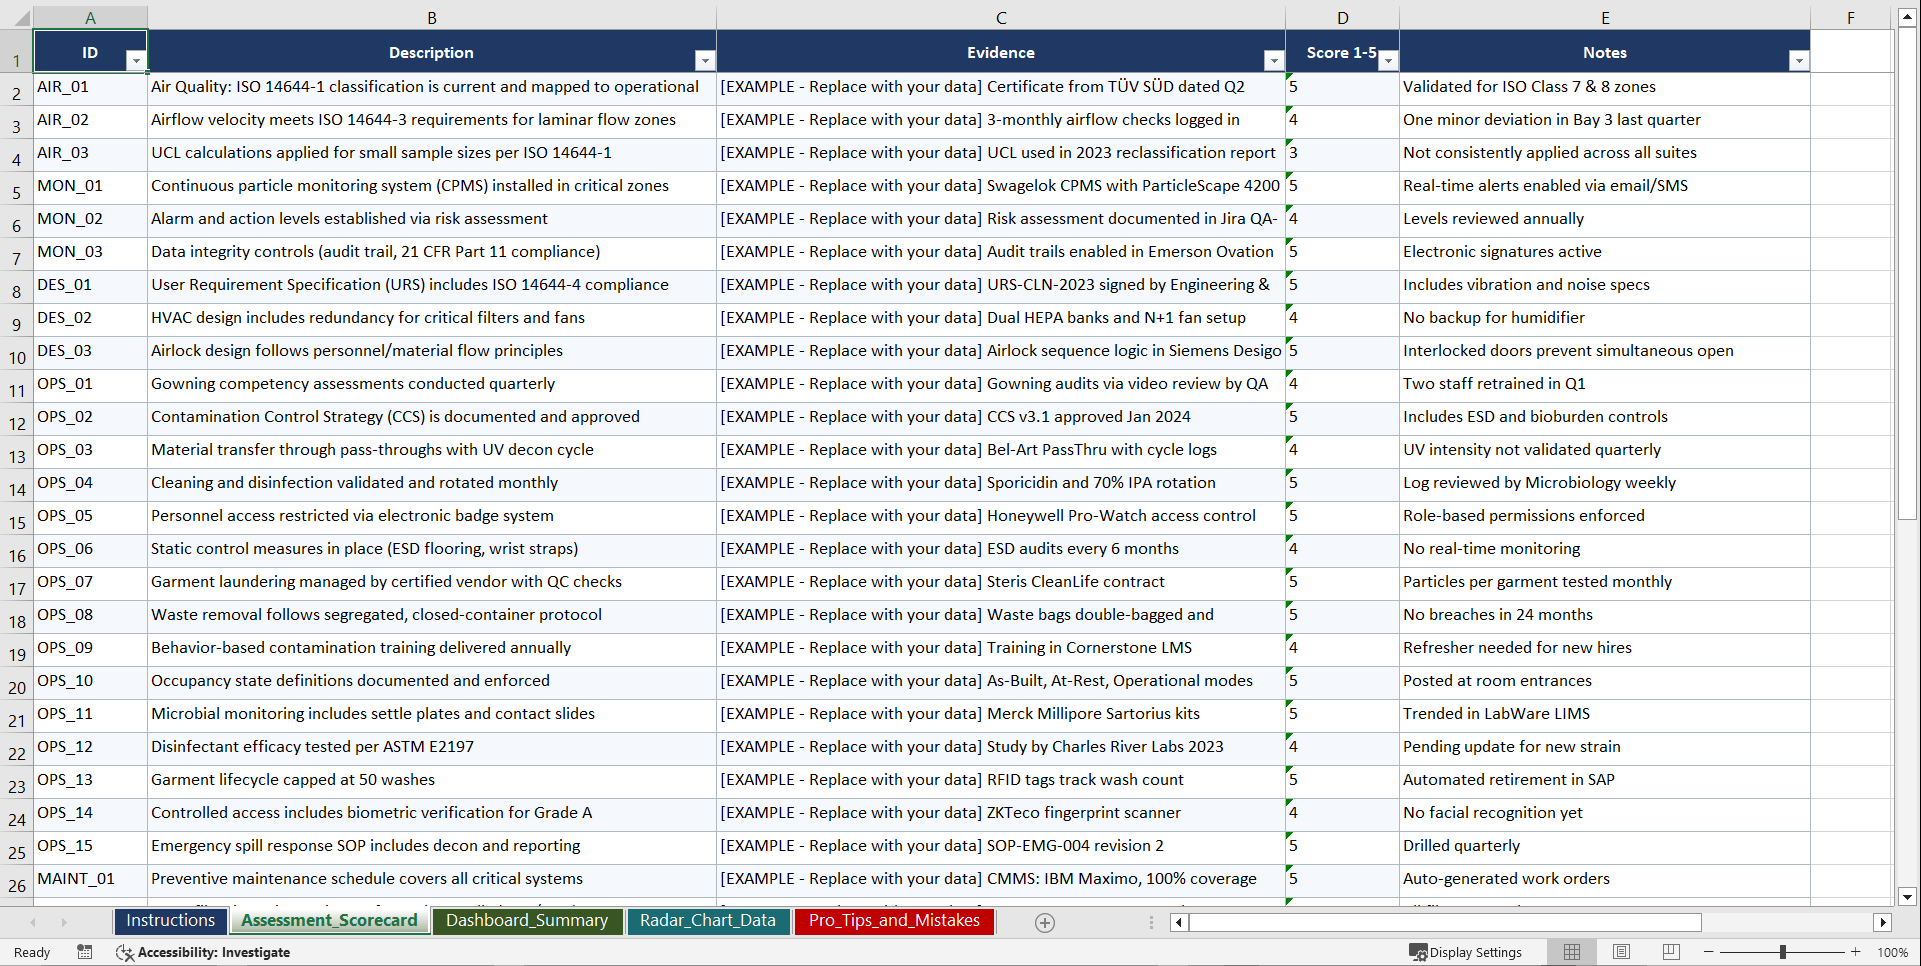
Task: Select all cells via the corner button
Action: 22,17
